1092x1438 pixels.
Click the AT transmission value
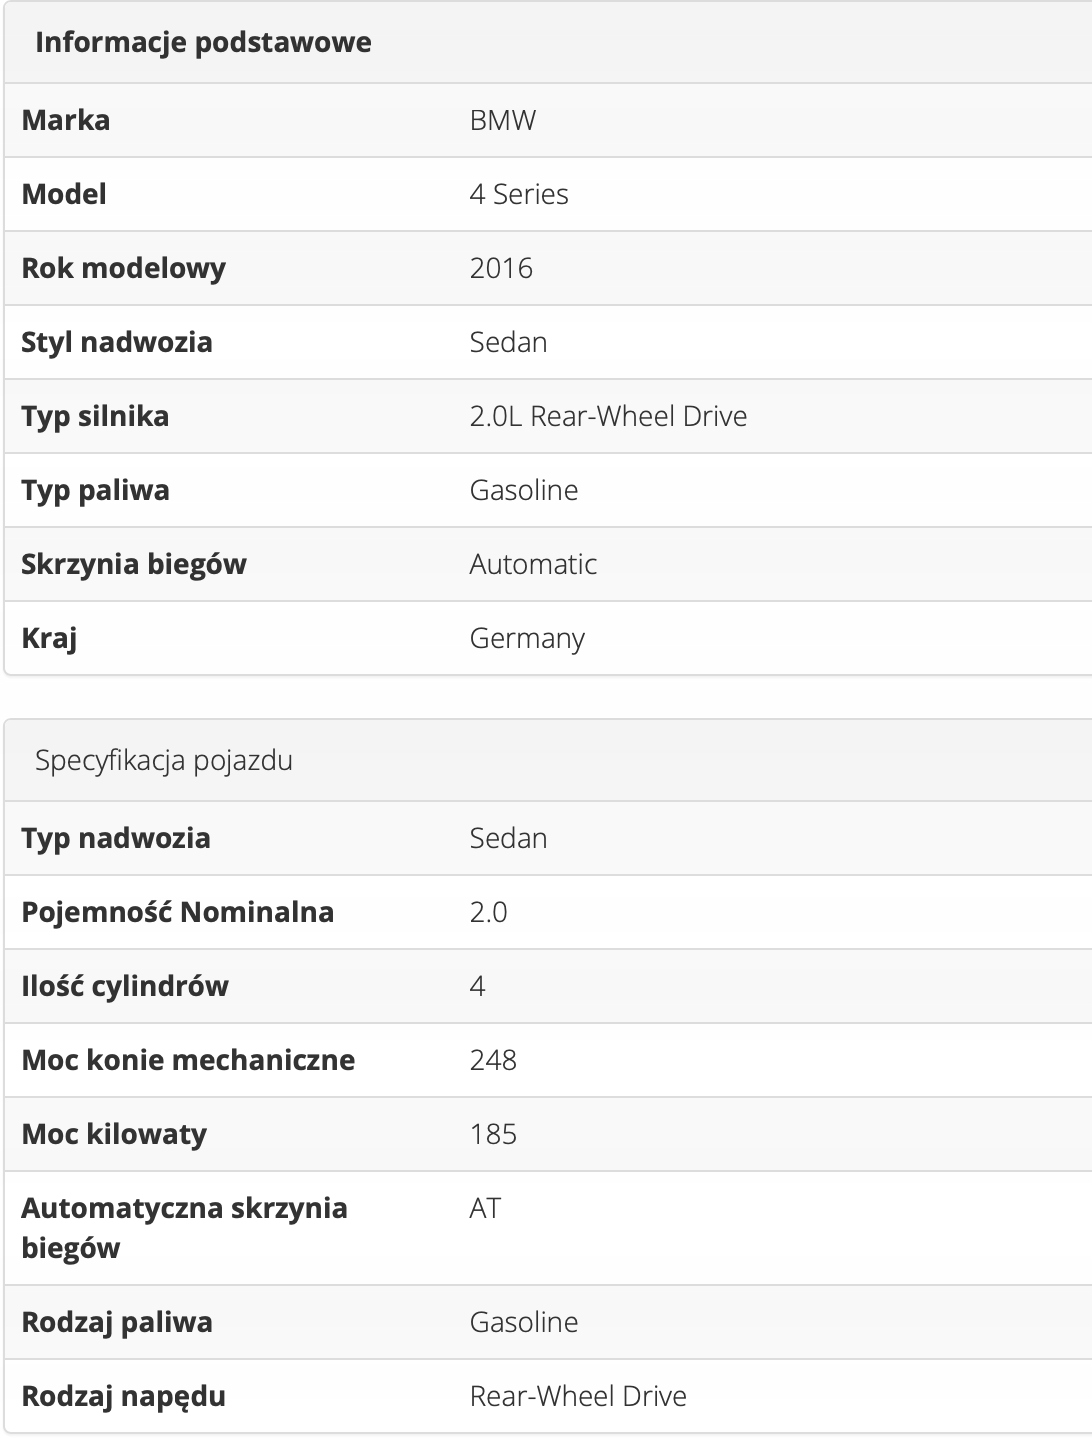(x=485, y=1209)
